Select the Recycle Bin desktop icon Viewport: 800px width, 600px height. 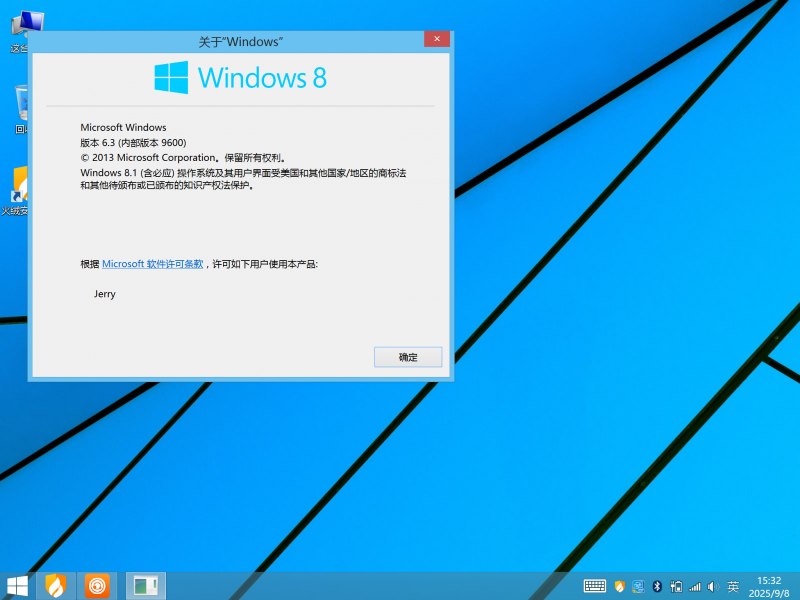pyautogui.click(x=21, y=110)
